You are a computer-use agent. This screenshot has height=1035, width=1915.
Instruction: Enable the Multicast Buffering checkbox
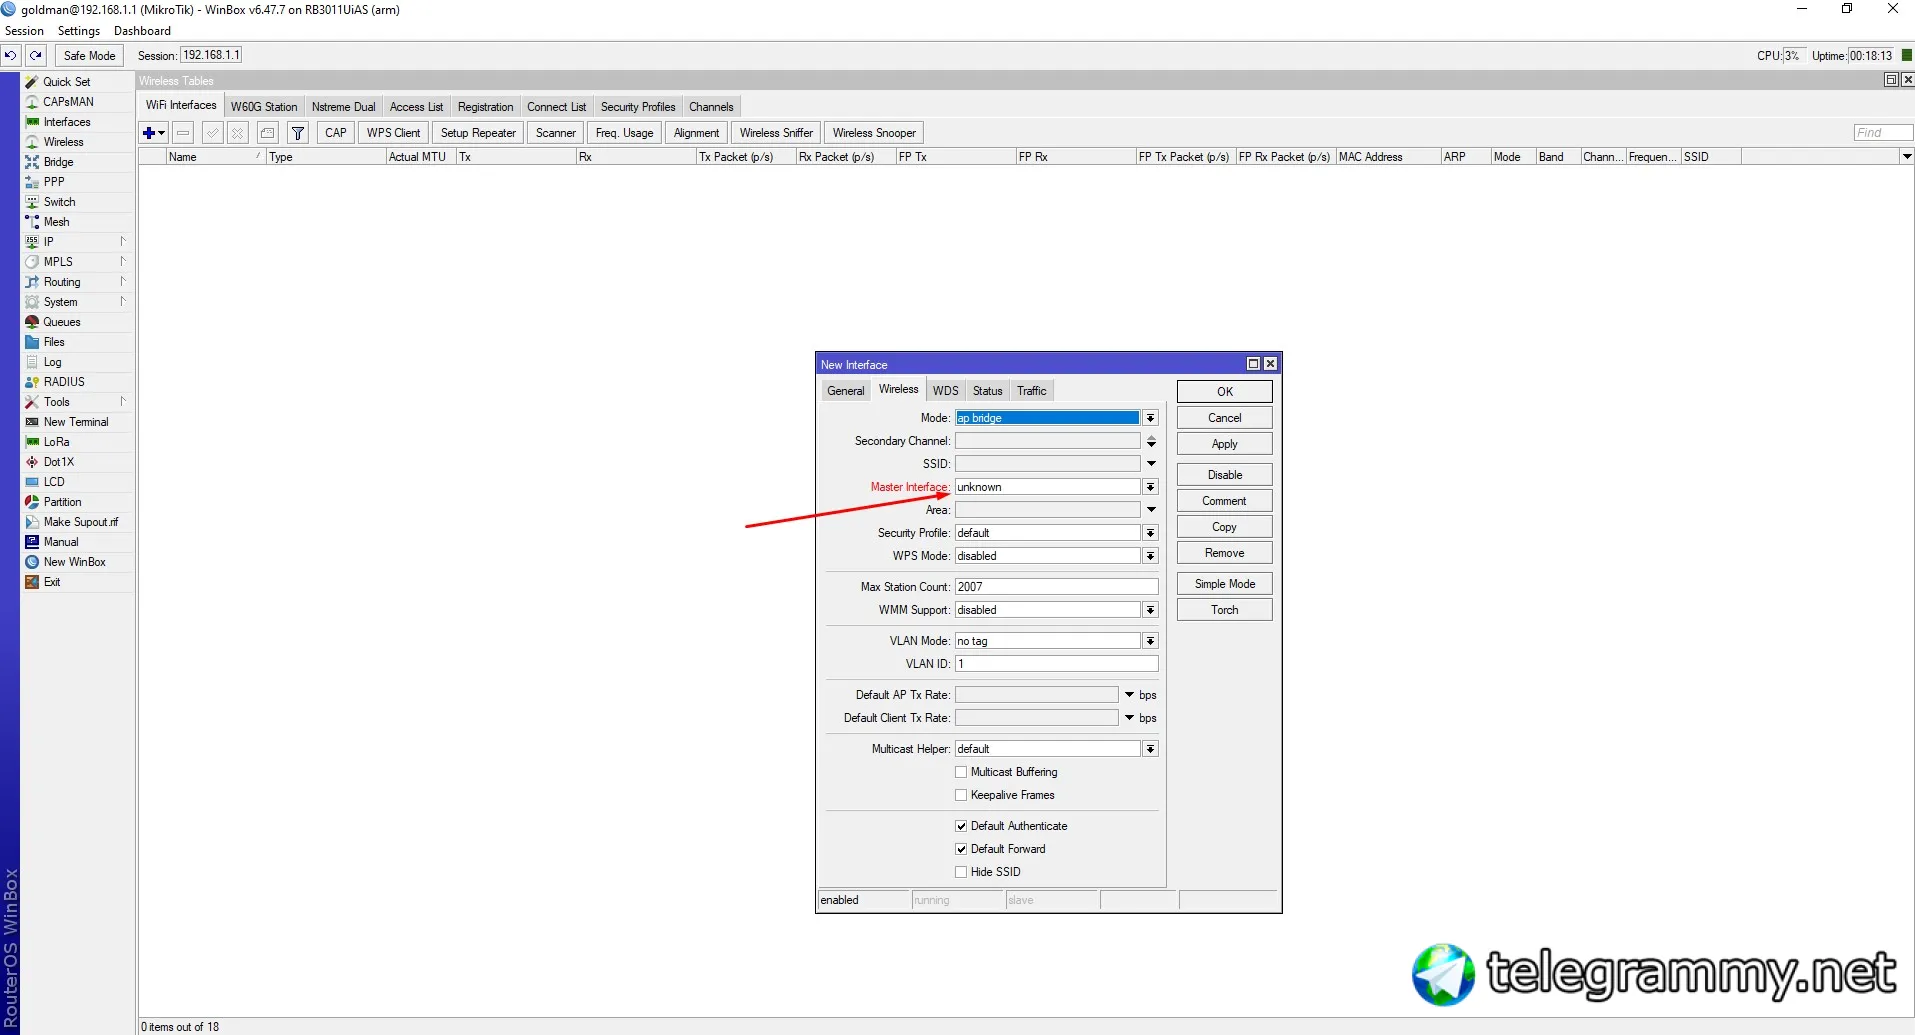tap(961, 772)
